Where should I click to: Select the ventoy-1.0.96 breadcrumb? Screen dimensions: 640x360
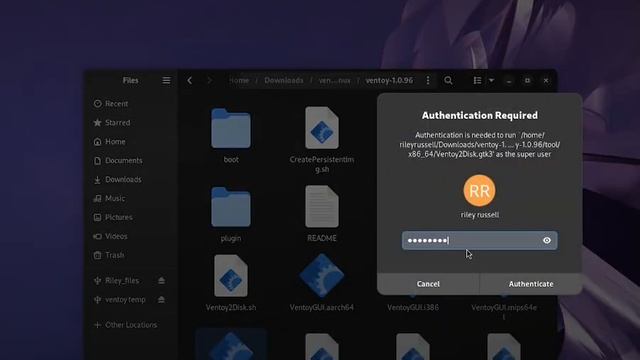[x=389, y=80]
